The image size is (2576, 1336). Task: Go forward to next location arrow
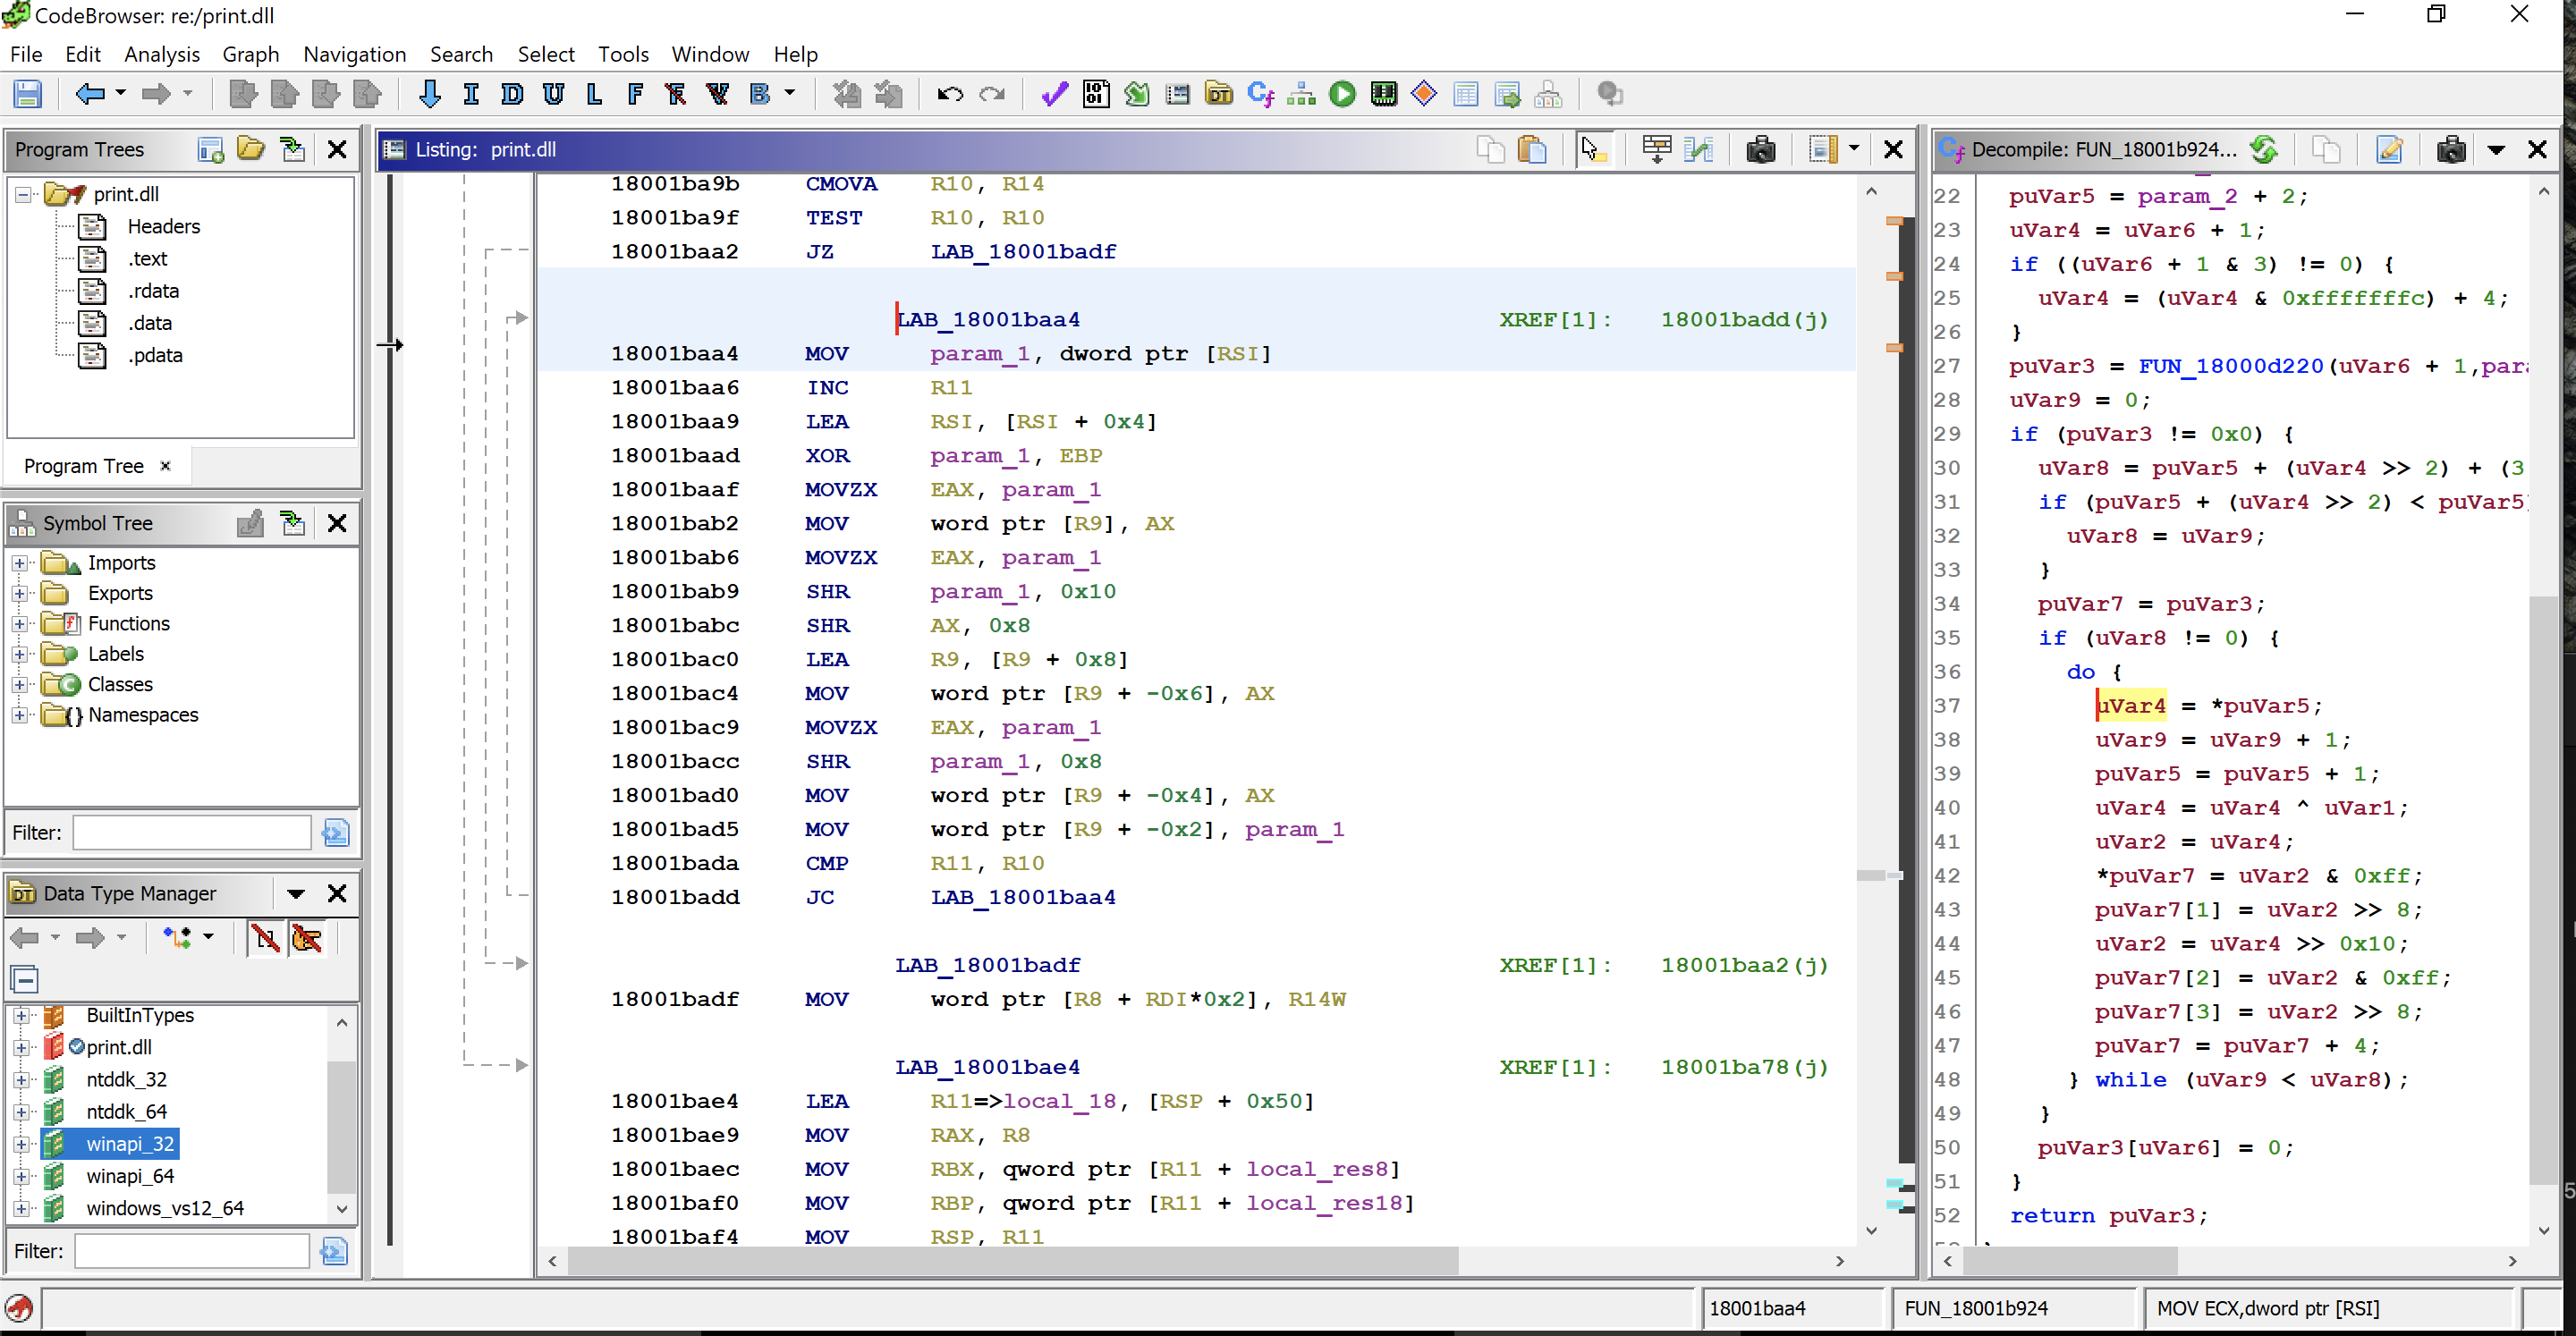[x=155, y=94]
